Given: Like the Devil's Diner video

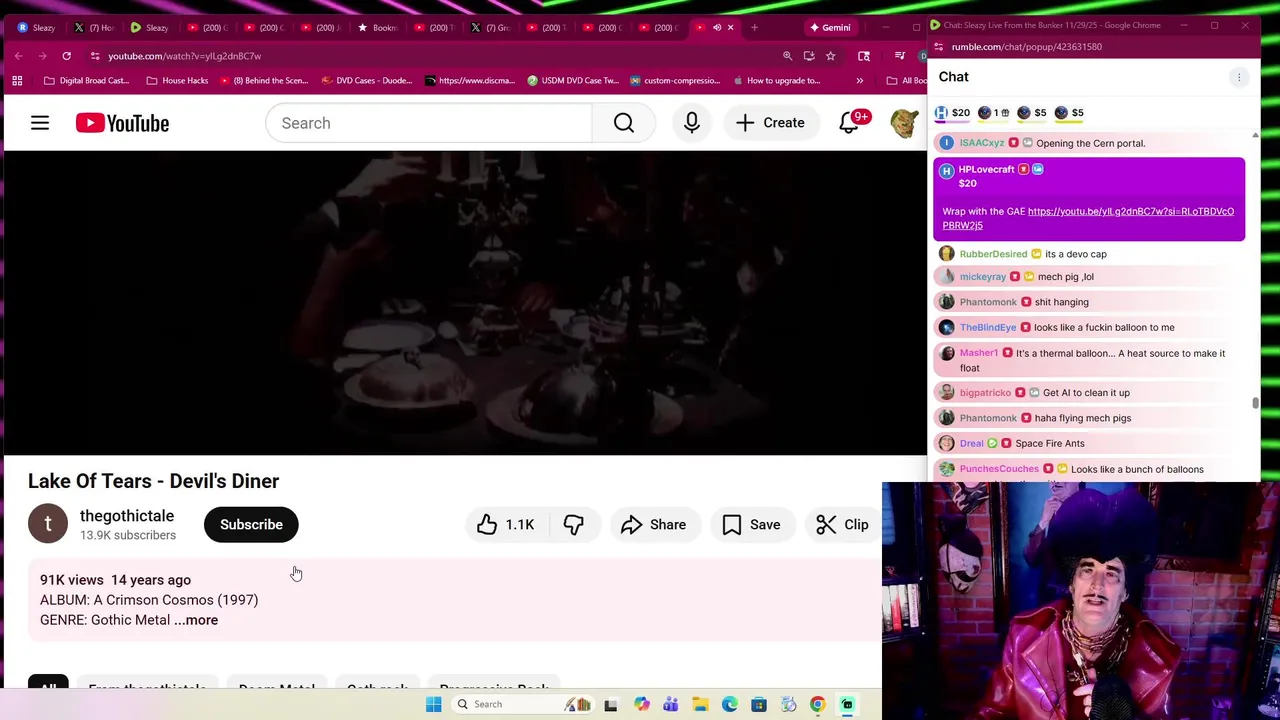Looking at the screenshot, I should pos(505,524).
